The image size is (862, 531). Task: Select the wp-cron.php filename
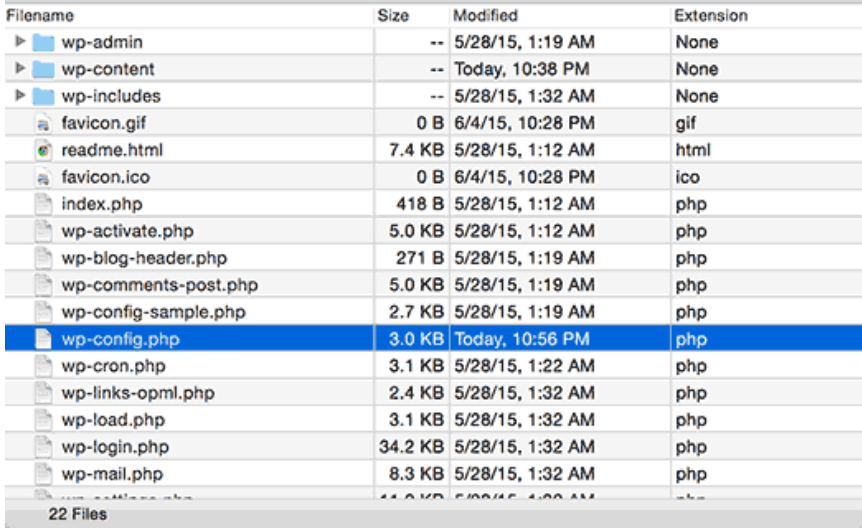pos(113,366)
